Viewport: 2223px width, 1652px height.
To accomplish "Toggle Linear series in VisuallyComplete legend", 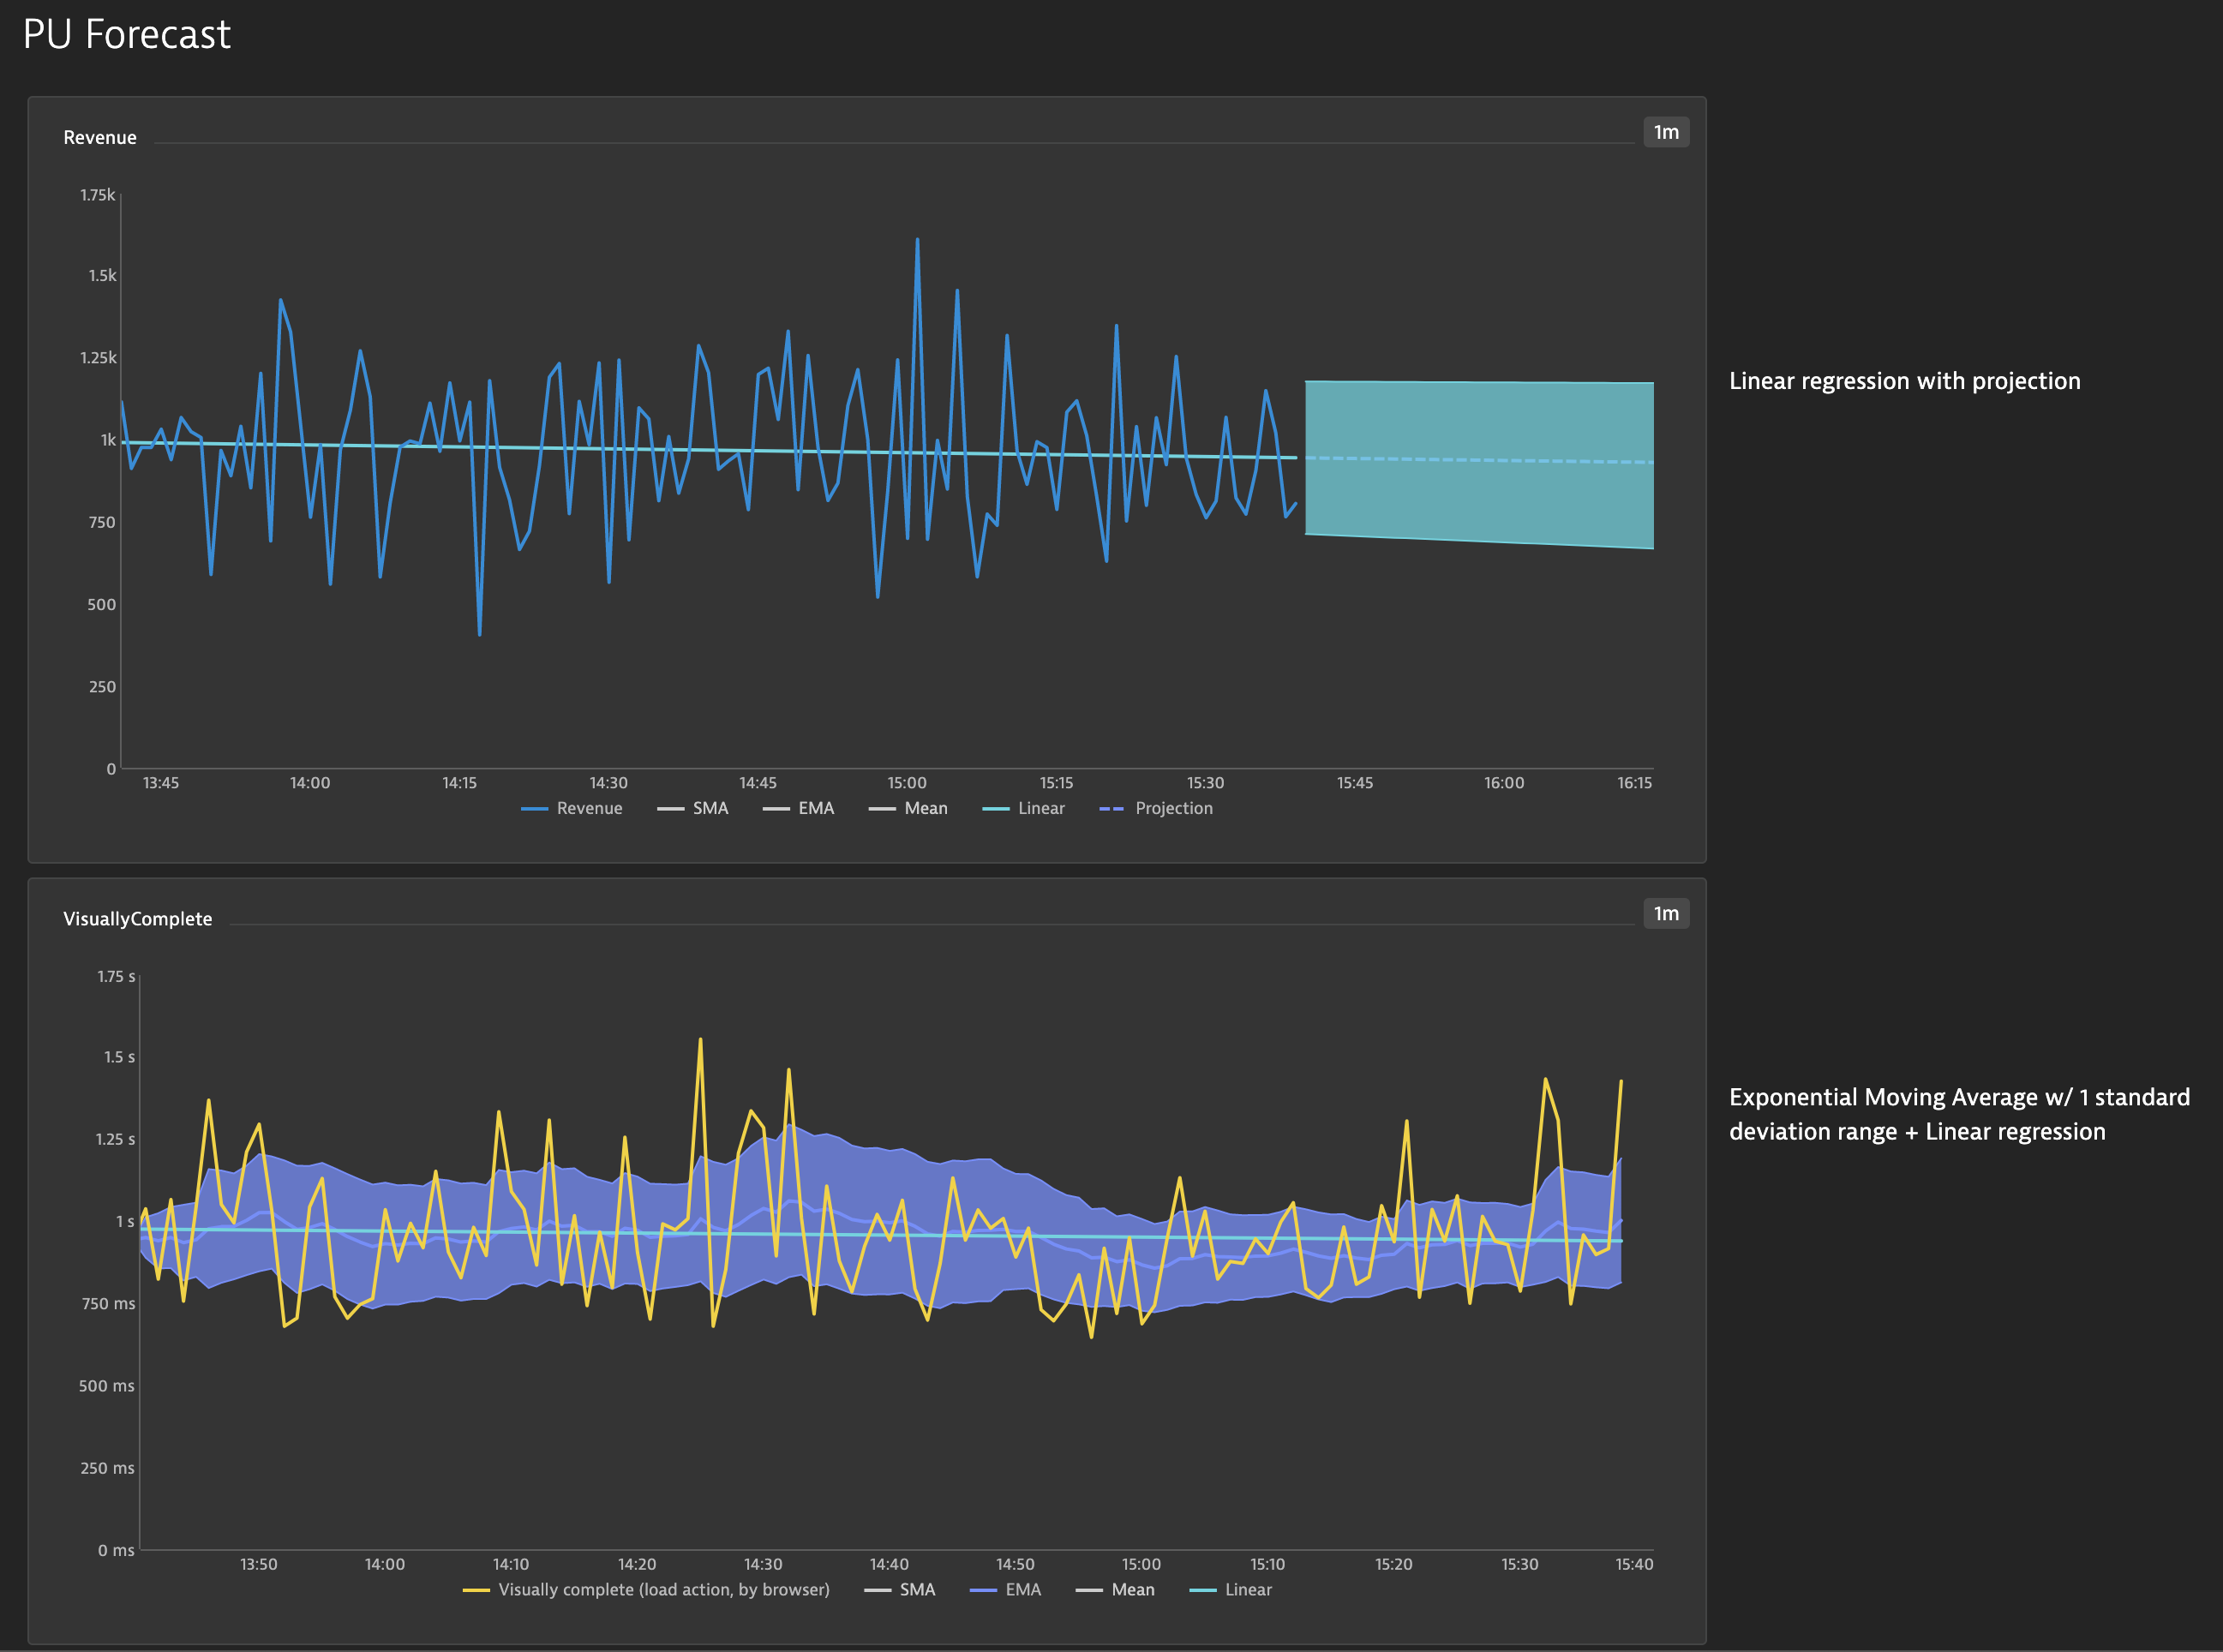I will point(1231,1589).
